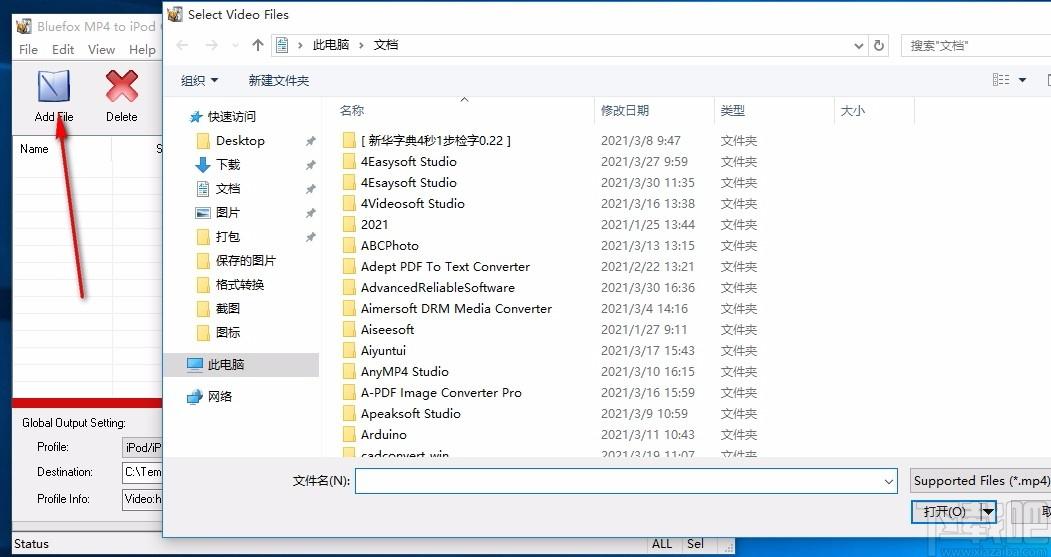Image resolution: width=1051 pixels, height=557 pixels.
Task: Open Profile dropdown in Bluefox window
Action: click(142, 447)
